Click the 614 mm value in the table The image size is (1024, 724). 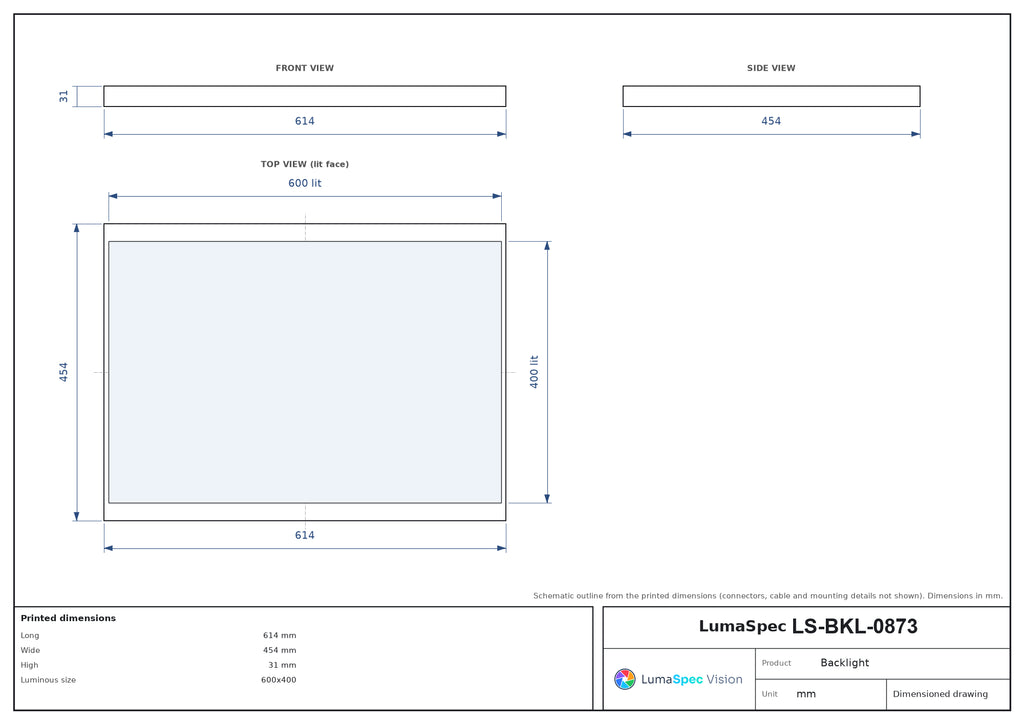pyautogui.click(x=280, y=635)
